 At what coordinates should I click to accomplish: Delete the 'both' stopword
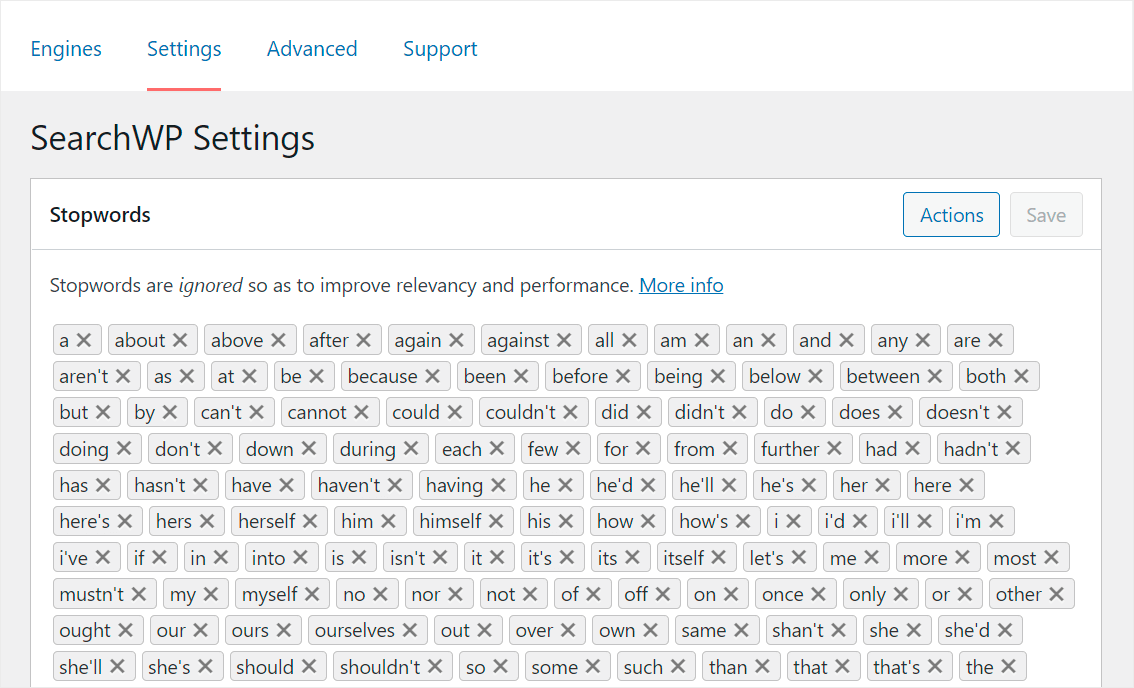pyautogui.click(x=1021, y=376)
